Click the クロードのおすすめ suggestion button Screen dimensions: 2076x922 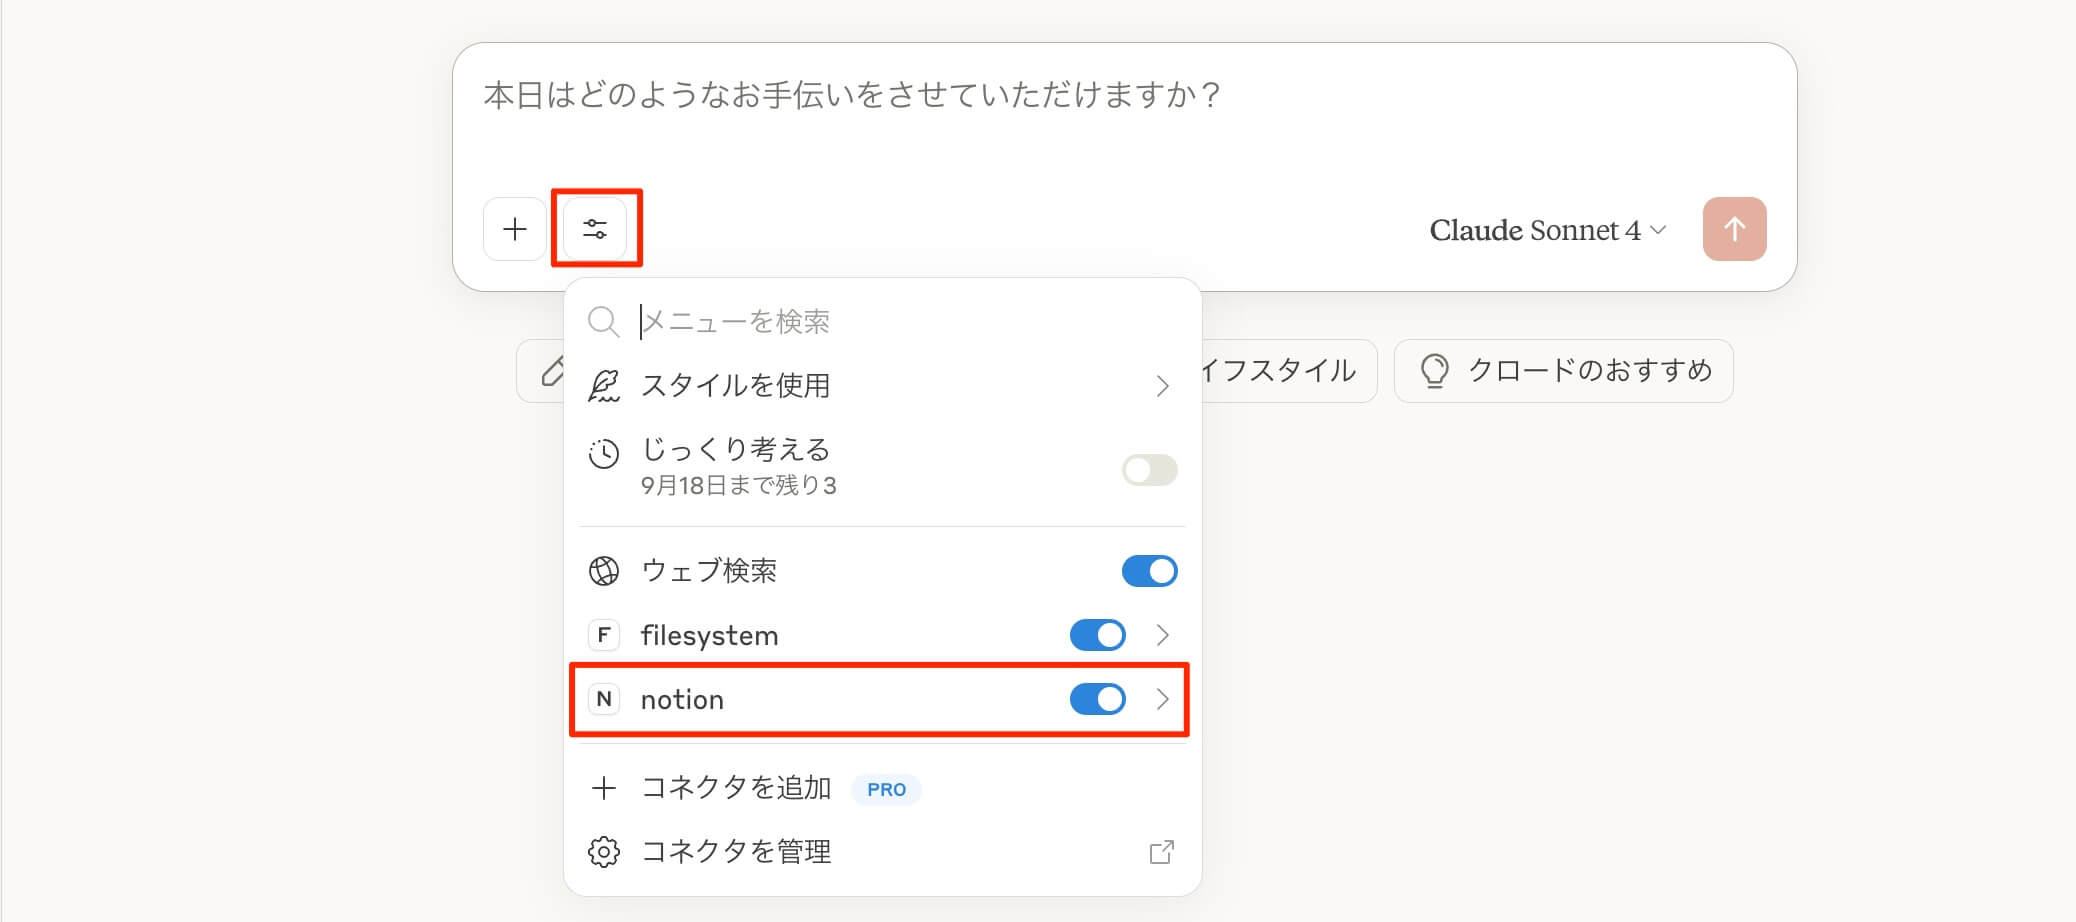(1563, 371)
